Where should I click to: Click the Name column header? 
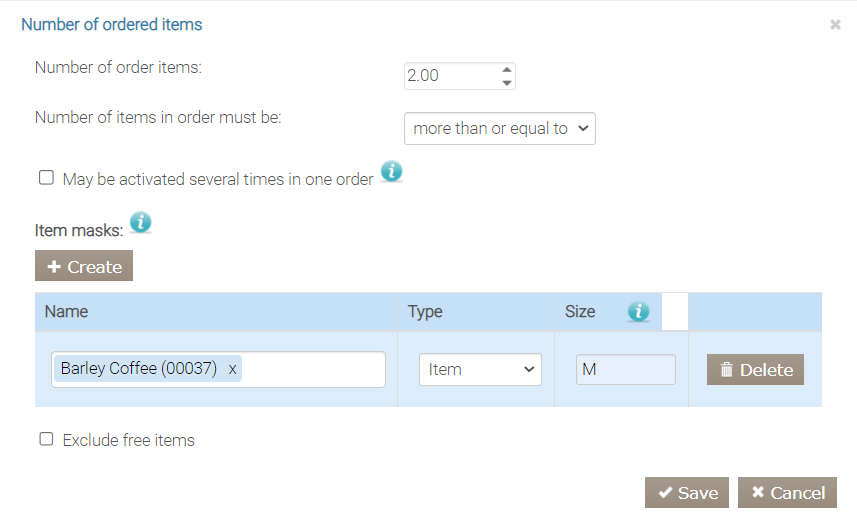click(67, 311)
